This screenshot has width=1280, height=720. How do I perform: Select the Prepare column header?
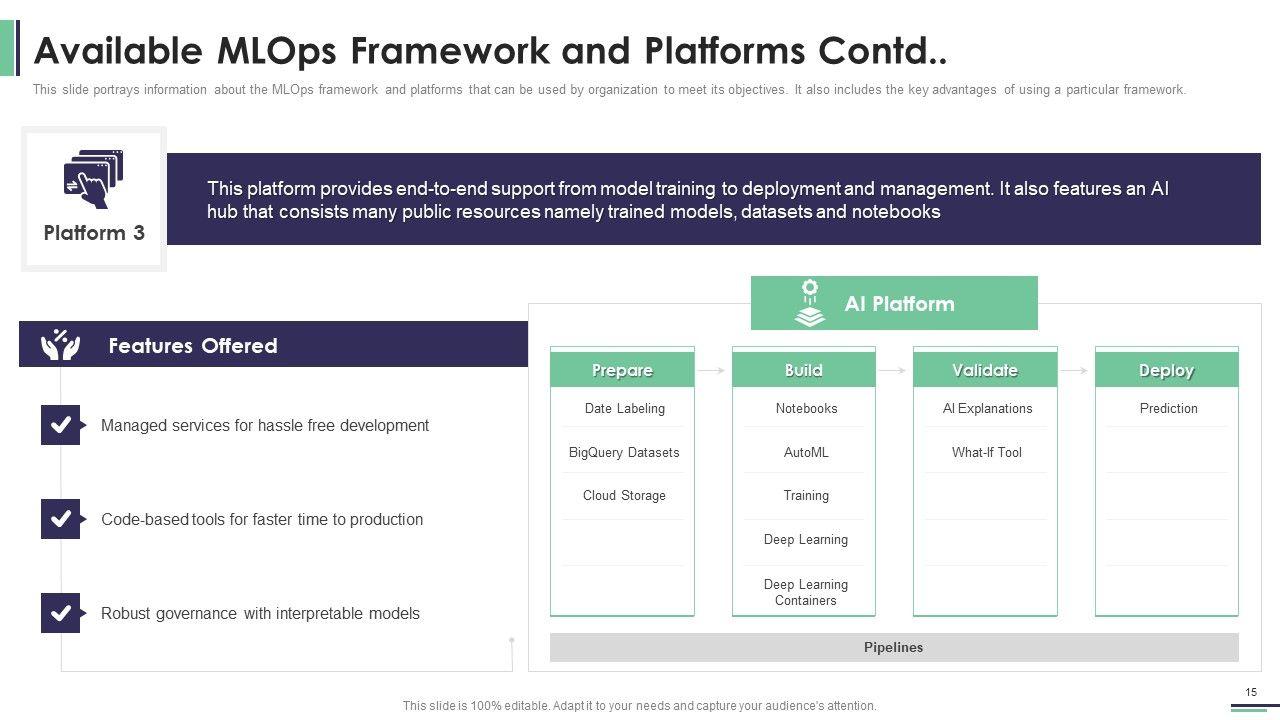tap(622, 370)
